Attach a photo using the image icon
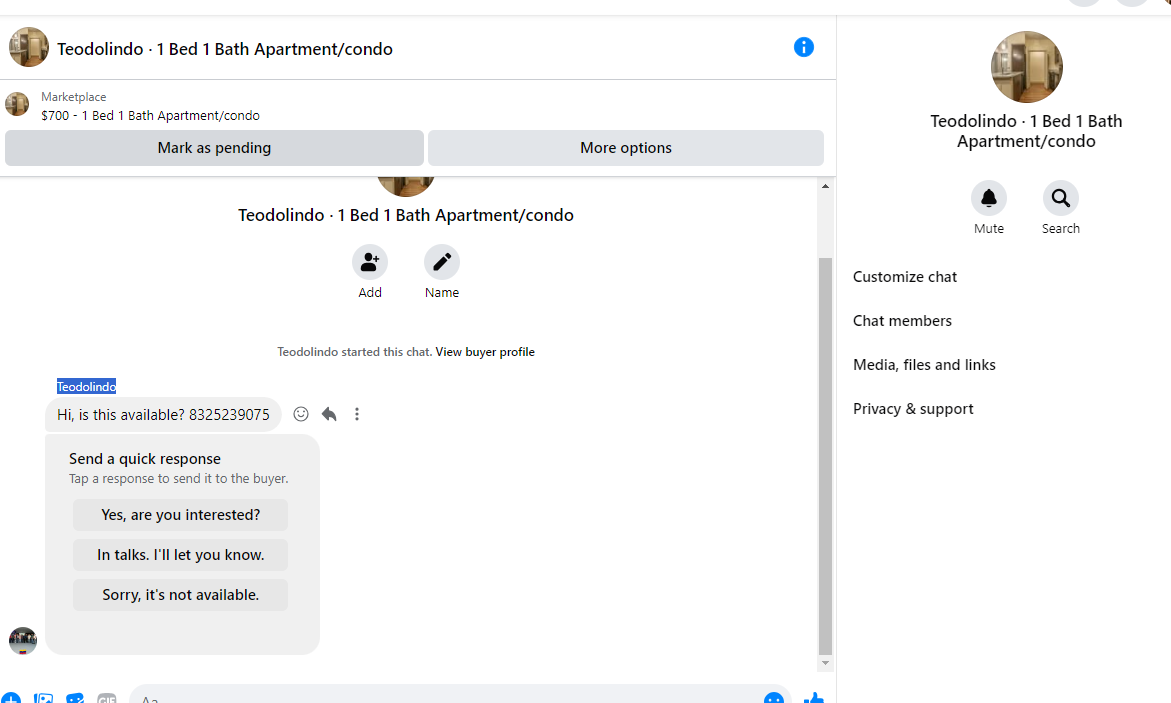1171x703 pixels. click(x=43, y=699)
